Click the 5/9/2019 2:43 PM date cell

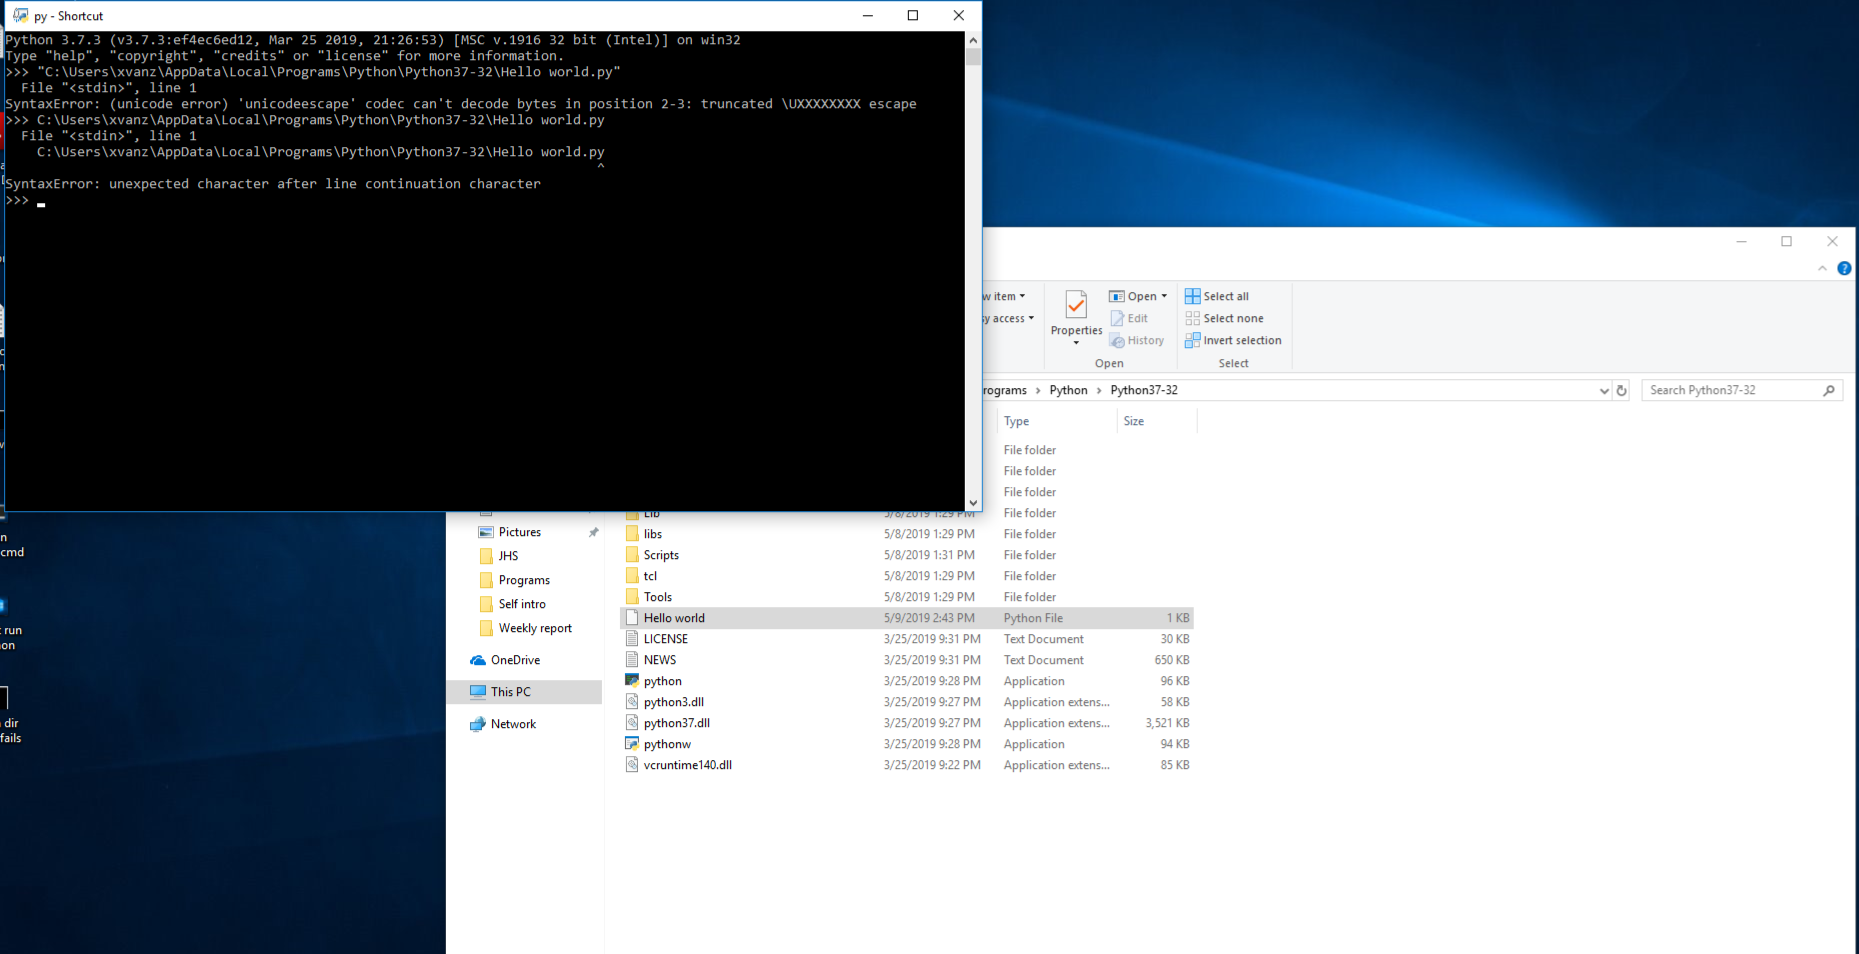point(929,618)
